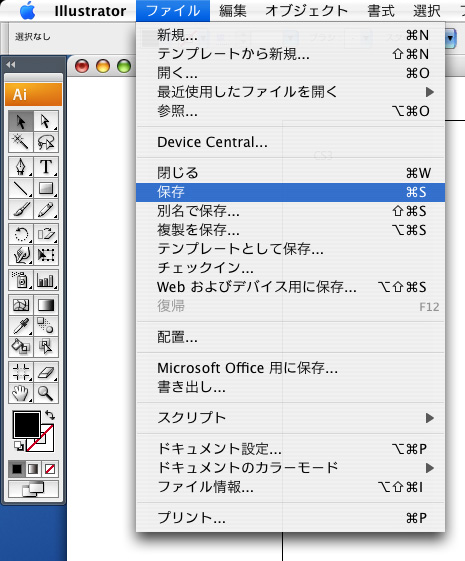Image resolution: width=465 pixels, height=561 pixels.
Task: Choose 別名で保存... menu item
Action: (x=290, y=211)
